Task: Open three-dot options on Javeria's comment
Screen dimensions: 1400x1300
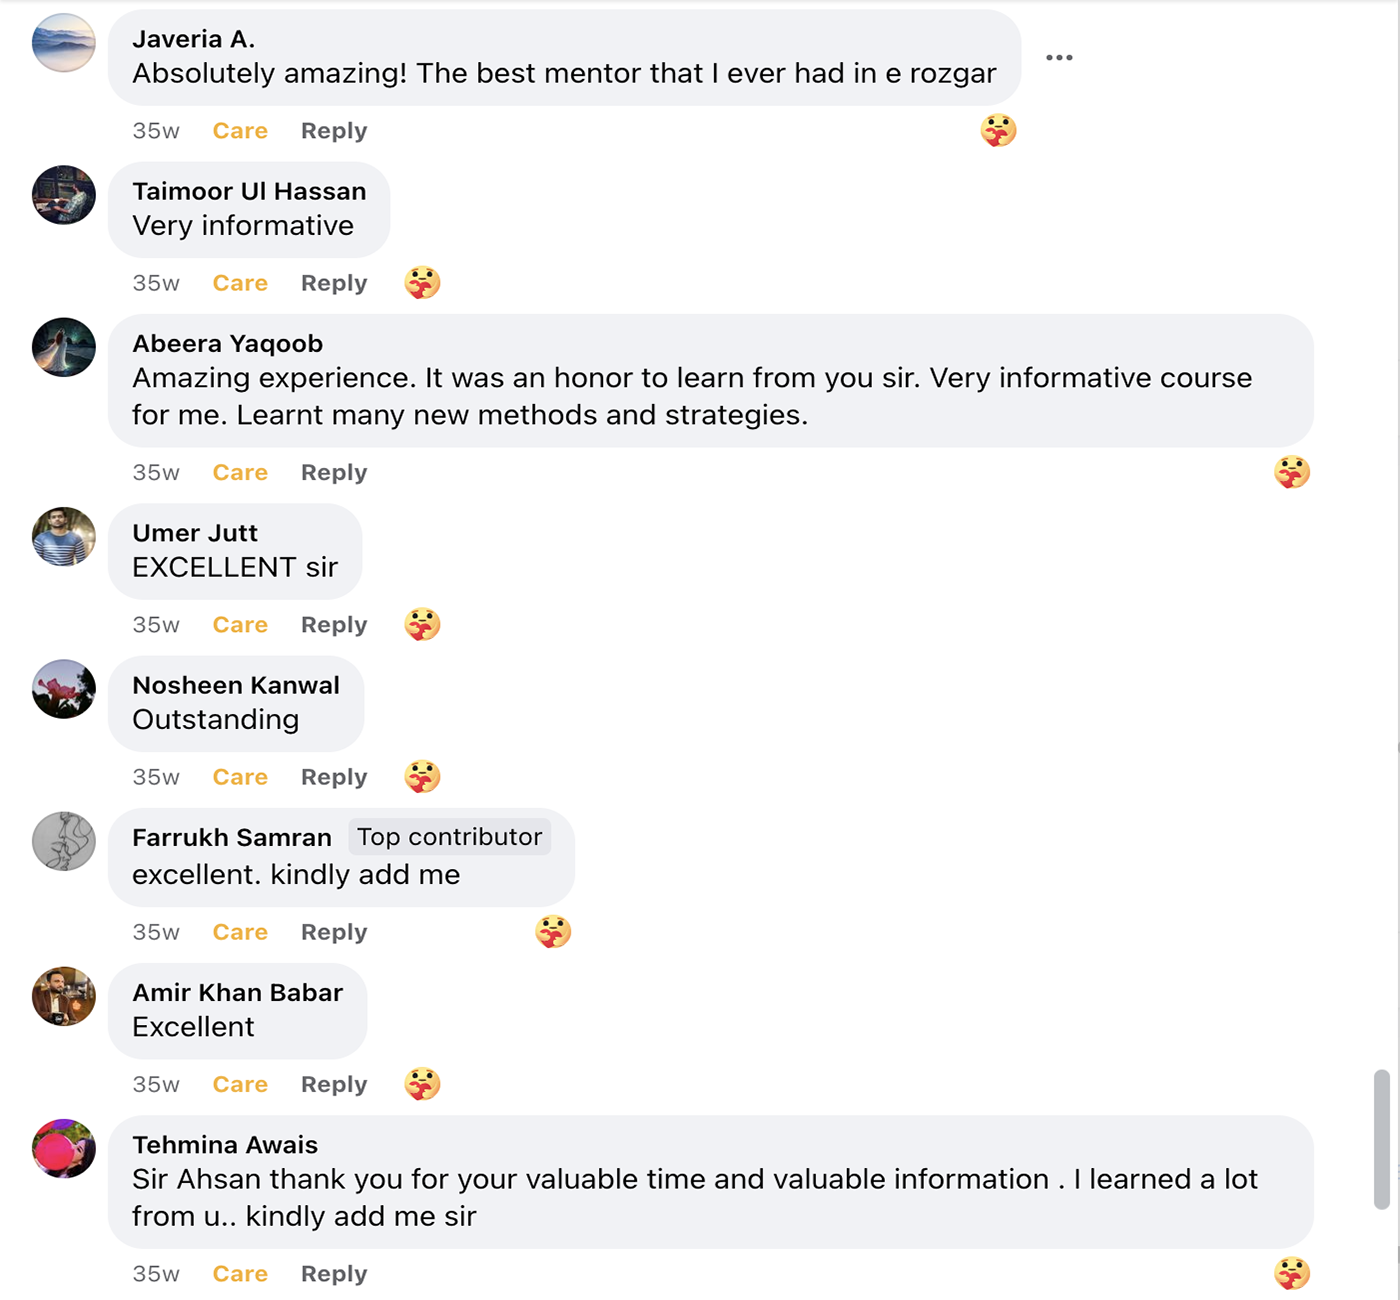Action: [1059, 58]
